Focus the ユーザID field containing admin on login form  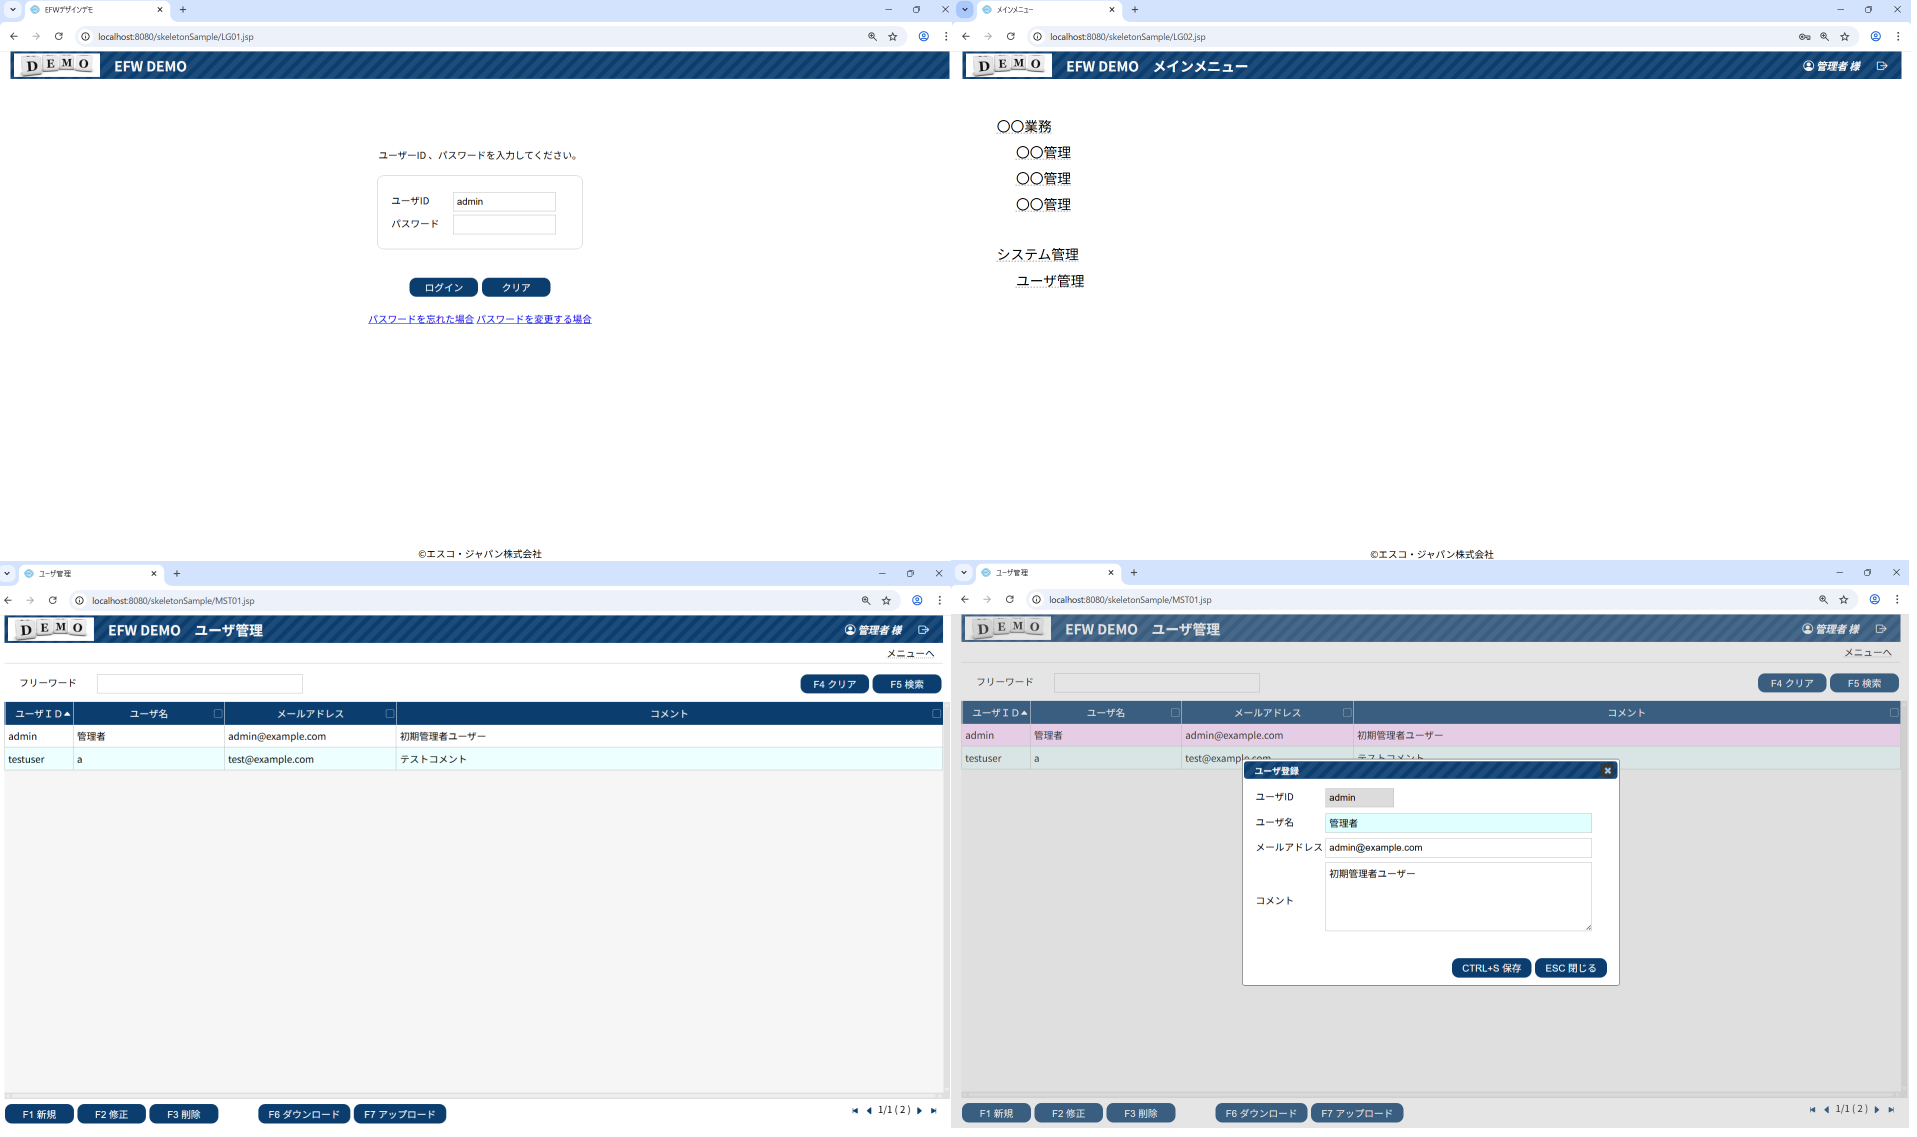click(504, 202)
